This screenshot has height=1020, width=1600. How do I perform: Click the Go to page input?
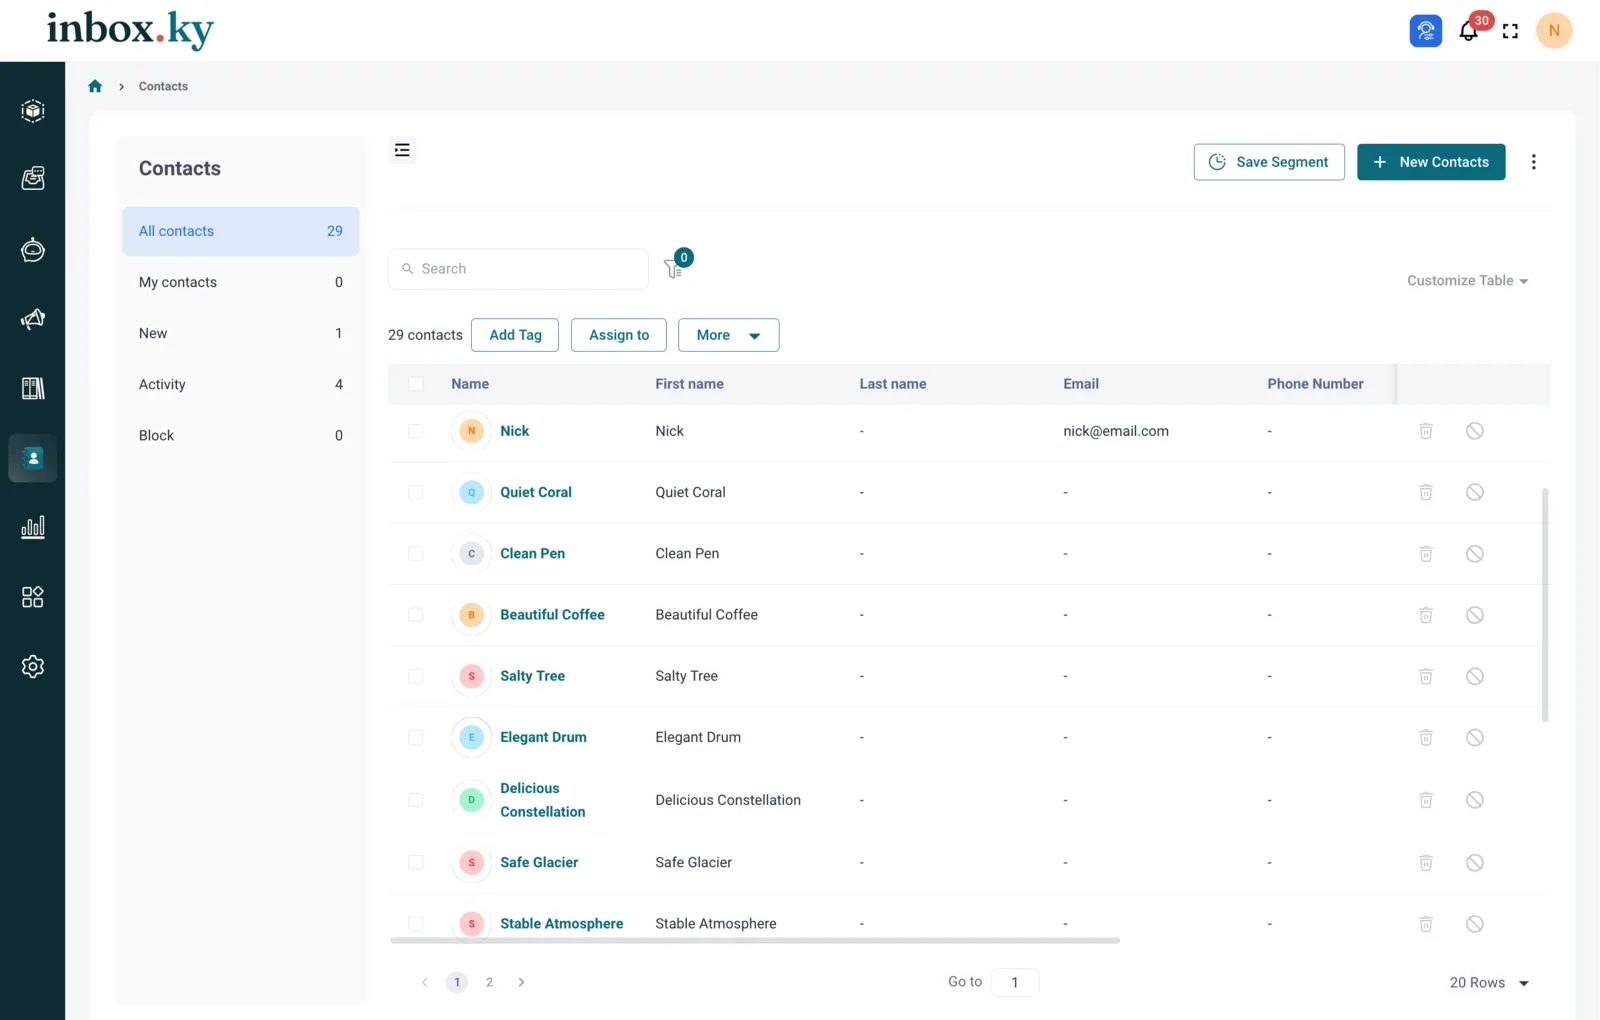pos(1014,982)
